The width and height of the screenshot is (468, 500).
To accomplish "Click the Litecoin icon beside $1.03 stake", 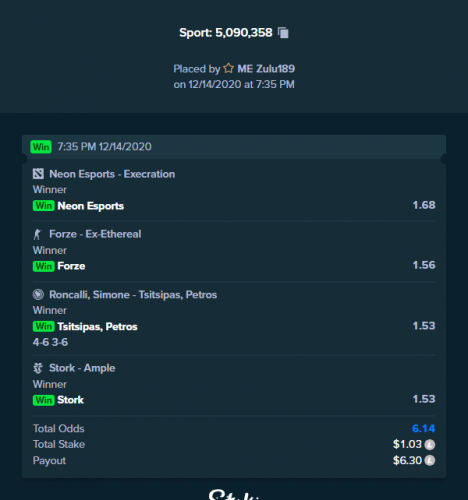I will click(x=430, y=444).
